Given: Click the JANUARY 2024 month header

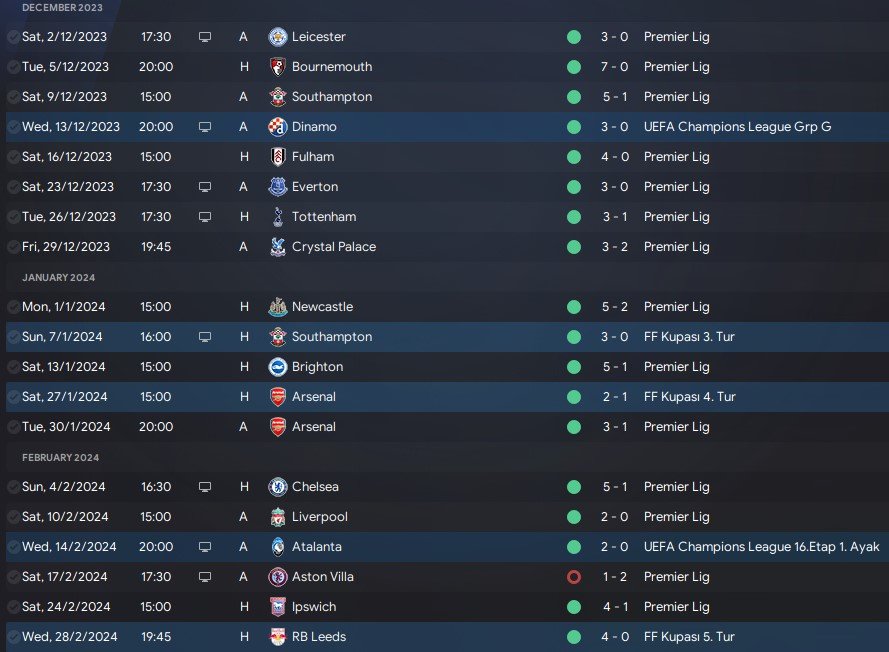Looking at the screenshot, I should click(x=58, y=278).
